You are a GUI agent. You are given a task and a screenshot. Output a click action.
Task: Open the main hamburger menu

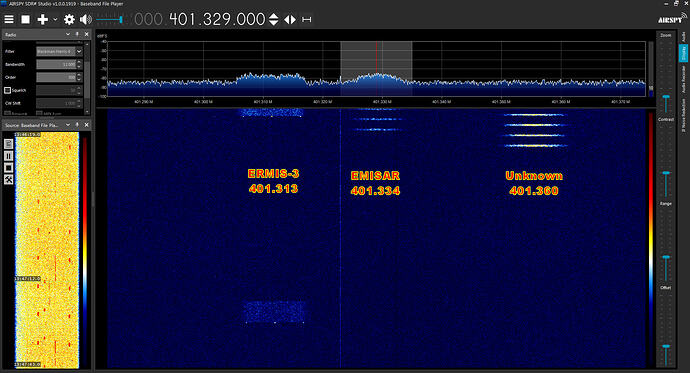(x=9, y=19)
